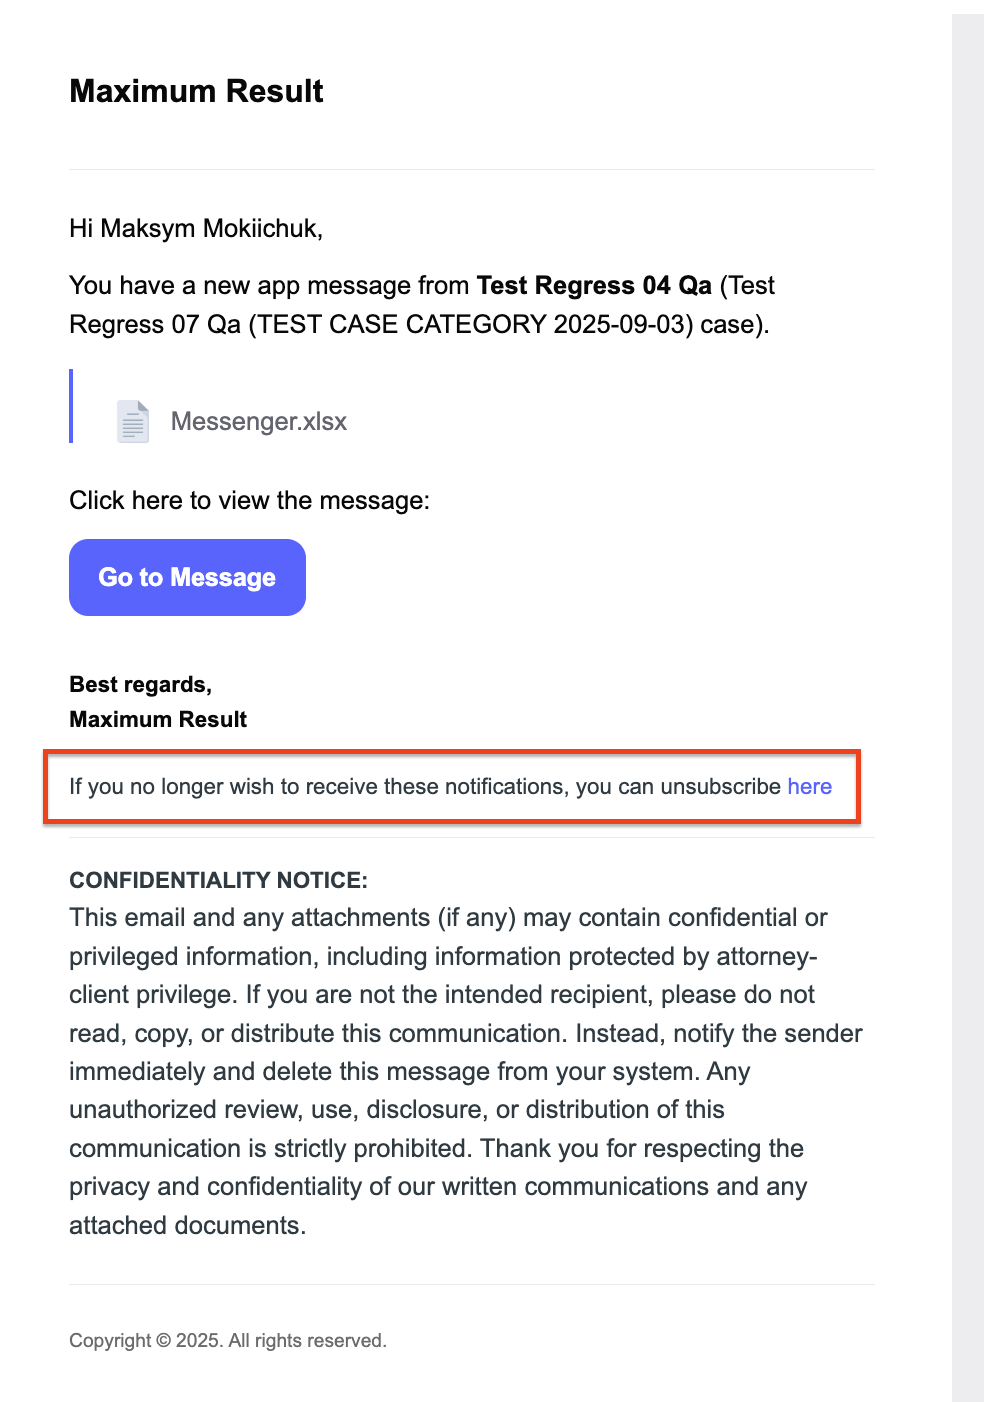
Task: Select the CONFIDENTIALITY NOTICE heading
Action: click(x=218, y=880)
